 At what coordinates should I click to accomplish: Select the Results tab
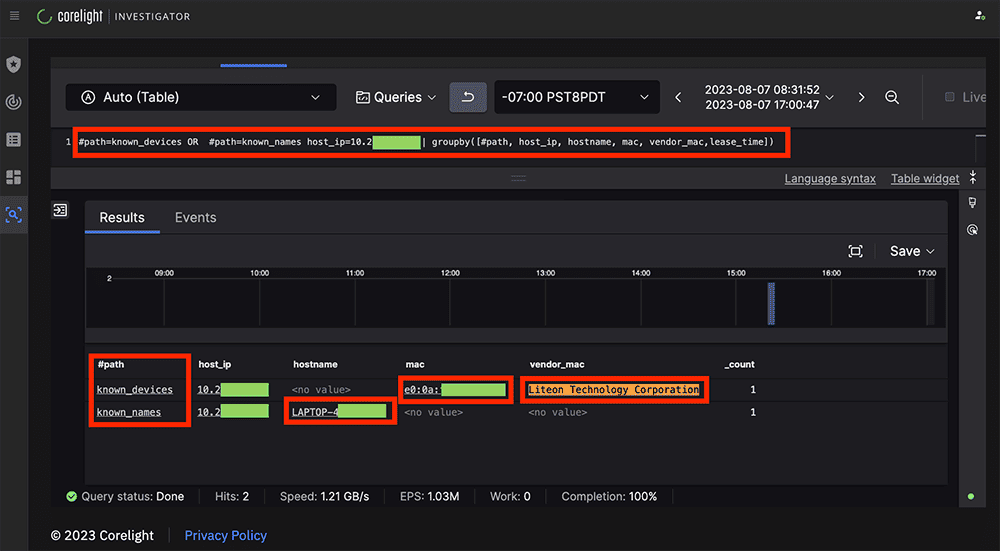[x=122, y=217]
